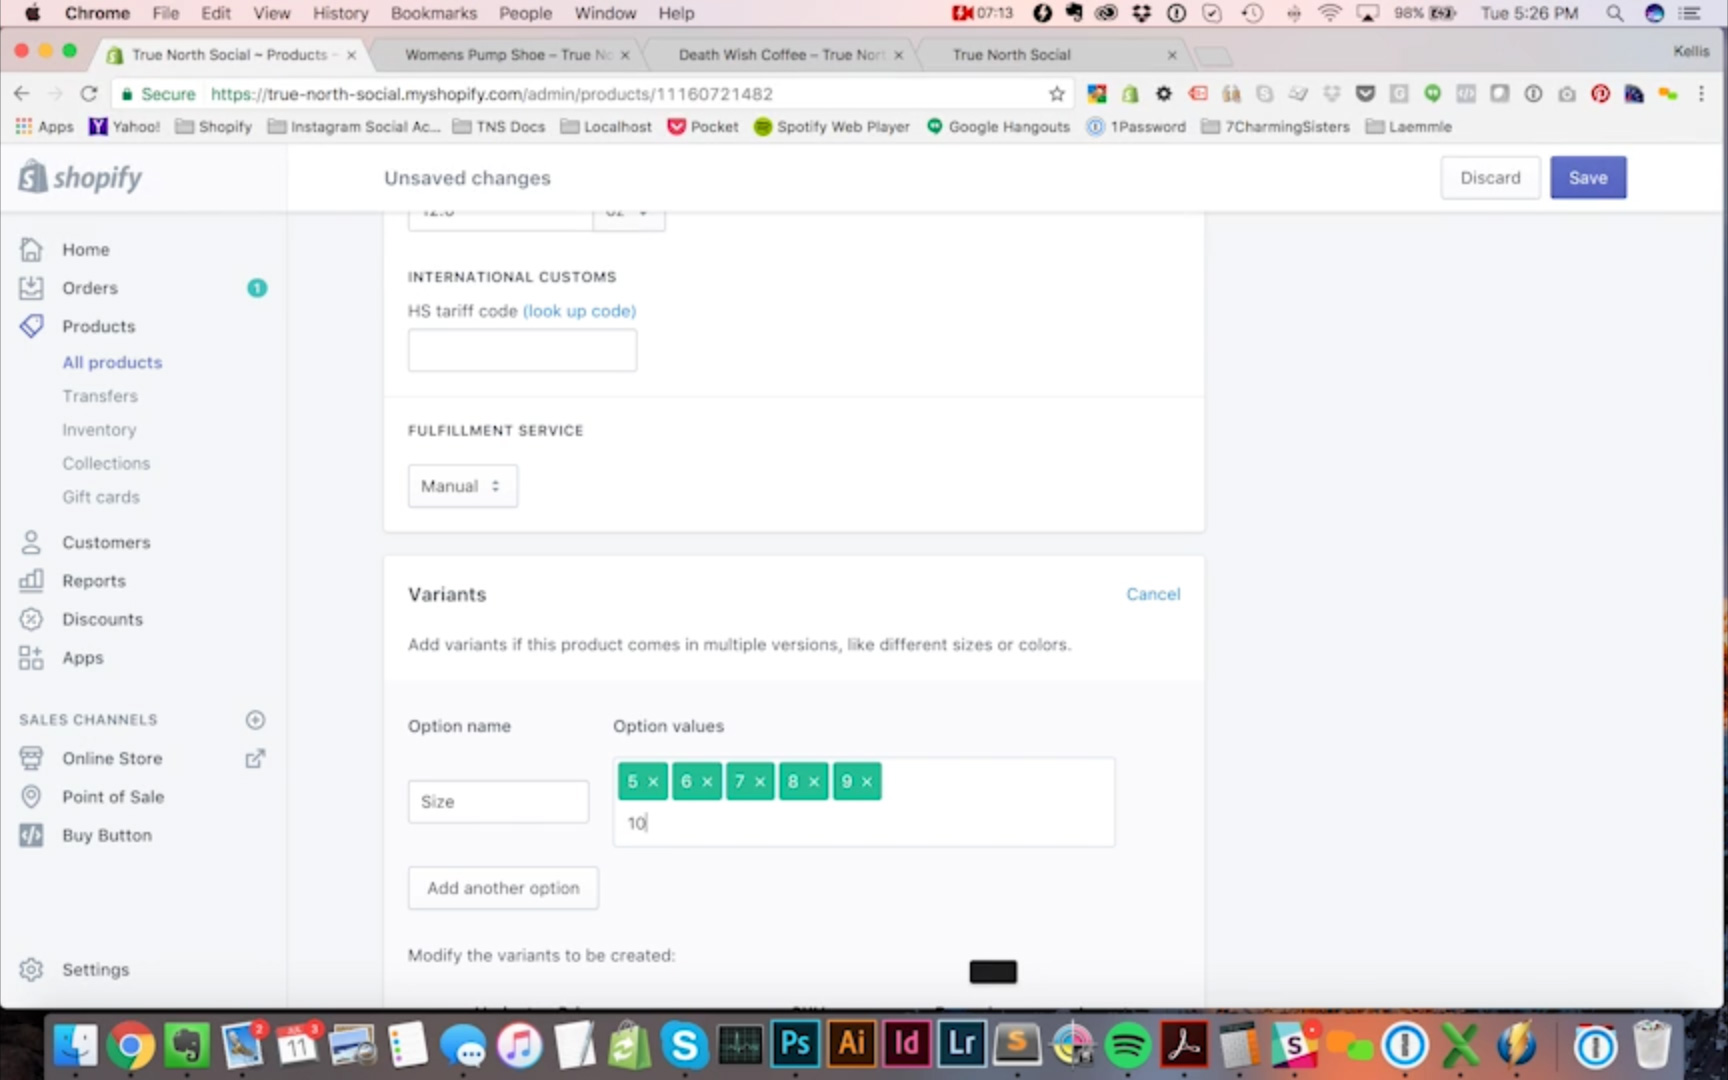The image size is (1728, 1080).
Task: Open Wi-Fi status in menu bar
Action: point(1329,13)
